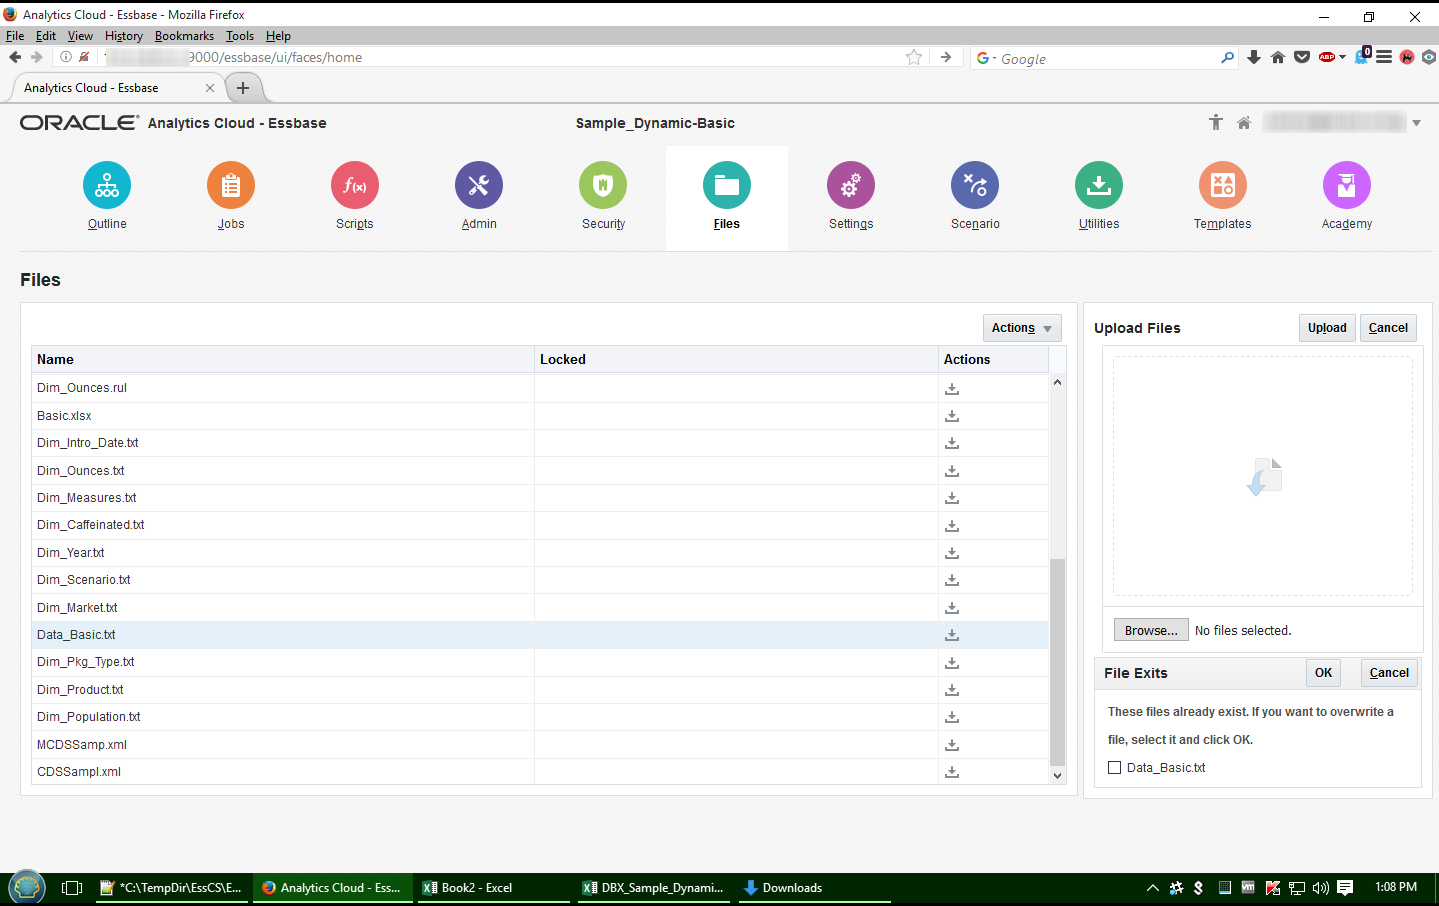Screen dimensions: 1439x906
Task: Download Dim_Ounces.rul file
Action: point(952,388)
